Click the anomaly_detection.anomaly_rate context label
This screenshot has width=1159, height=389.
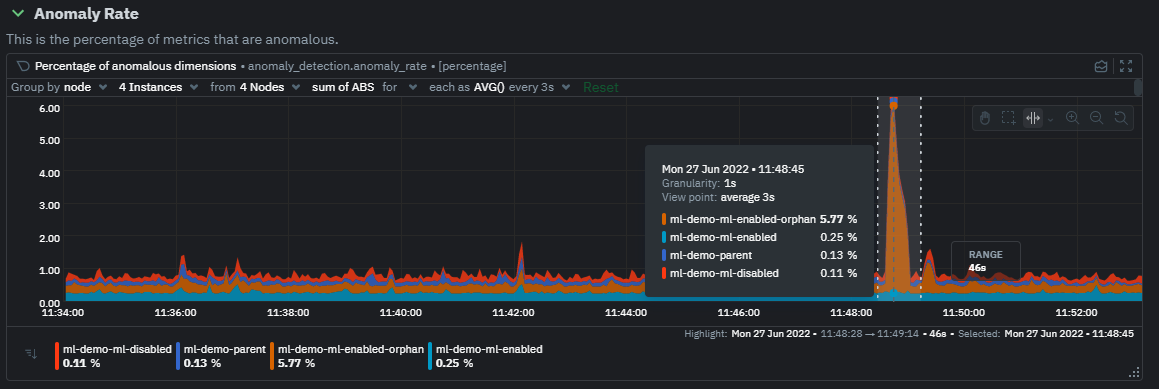click(337, 66)
